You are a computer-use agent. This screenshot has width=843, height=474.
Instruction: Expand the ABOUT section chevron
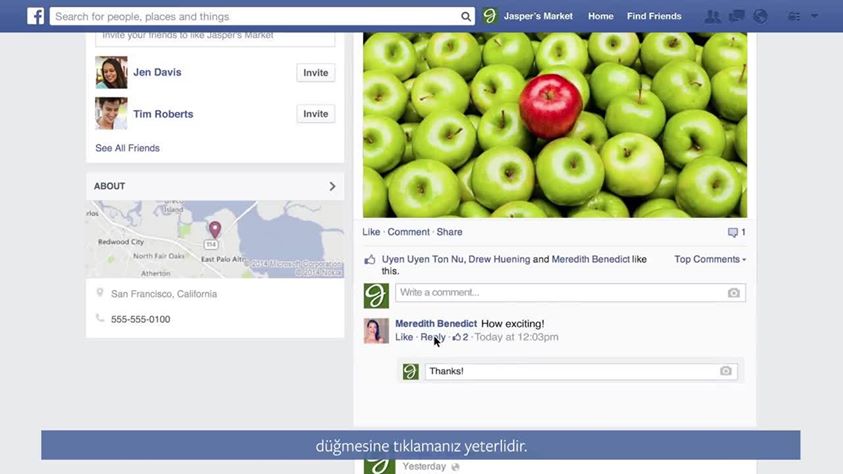click(332, 186)
